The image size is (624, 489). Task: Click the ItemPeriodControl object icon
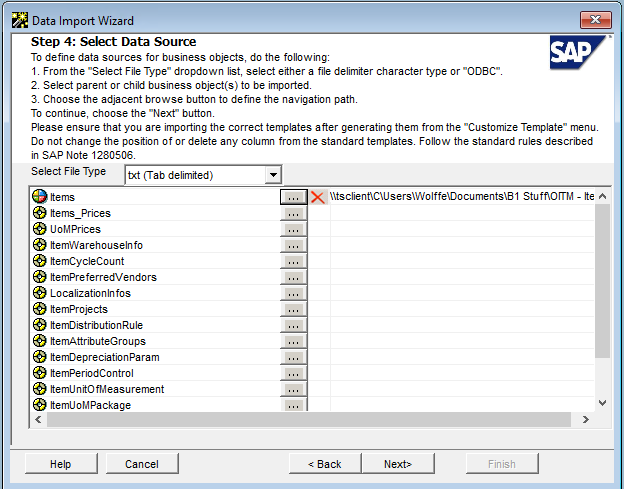click(x=39, y=373)
